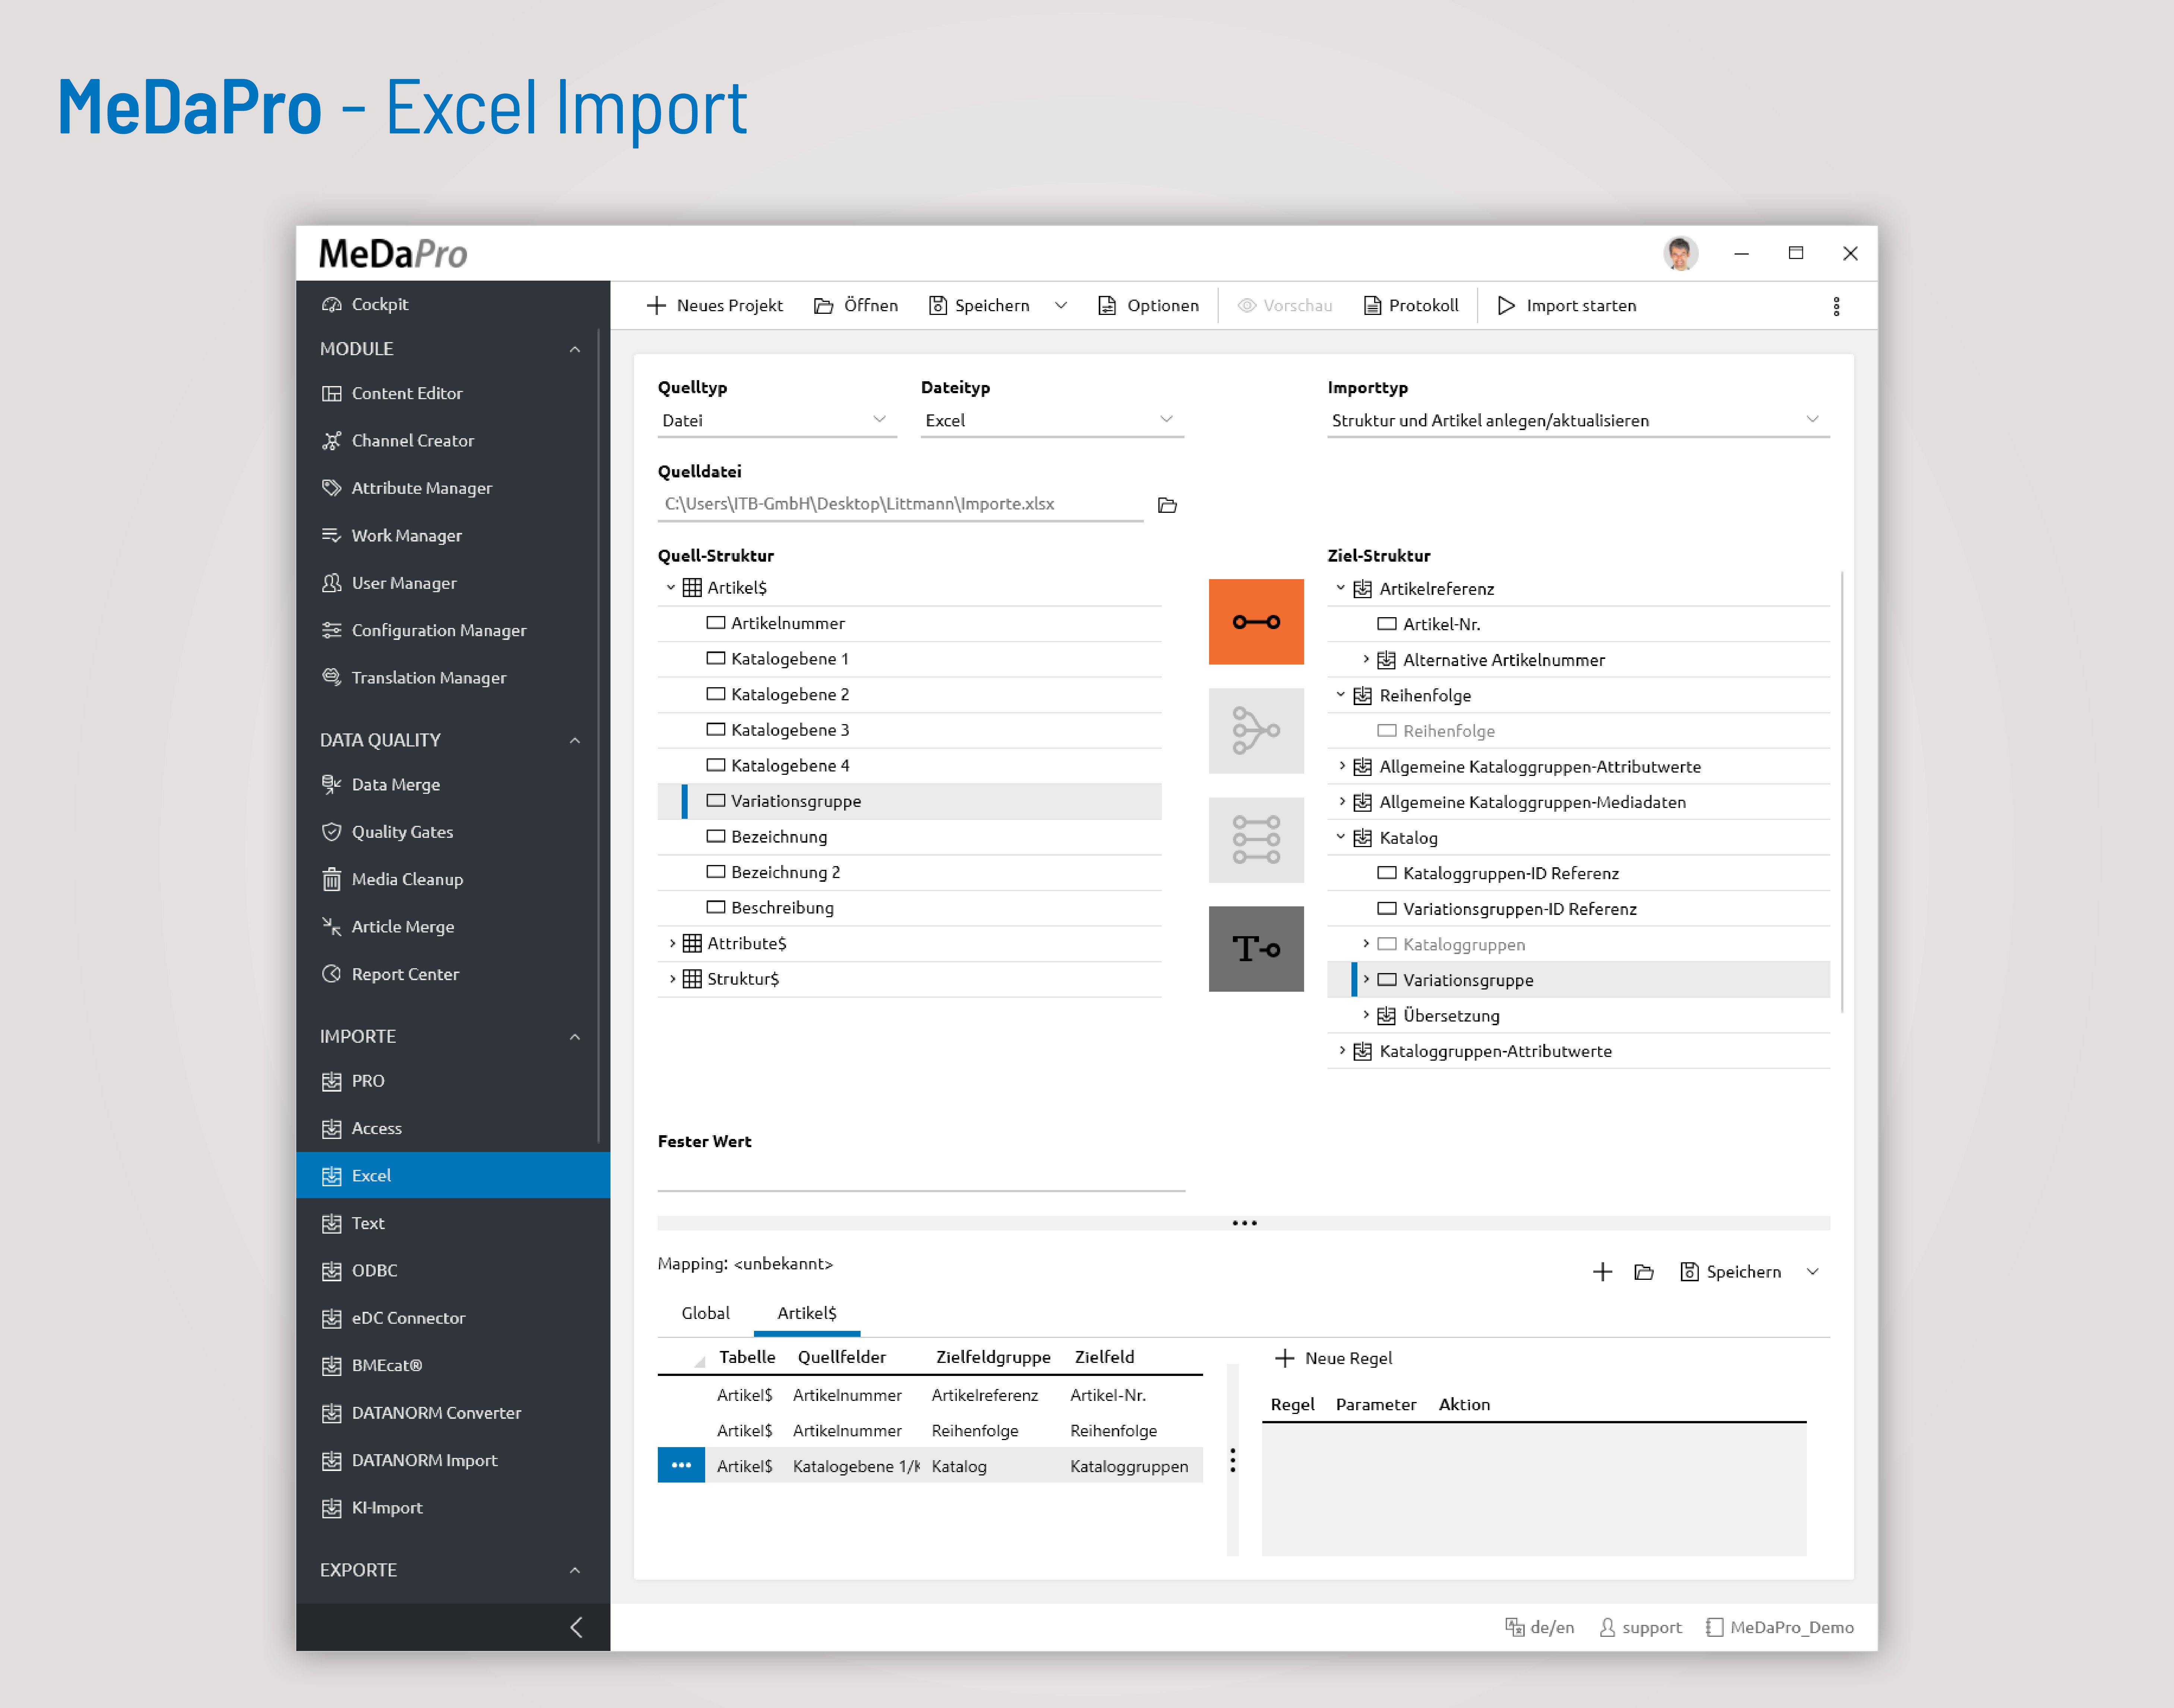Click the vertical dots beside mapping table

[1232, 1460]
